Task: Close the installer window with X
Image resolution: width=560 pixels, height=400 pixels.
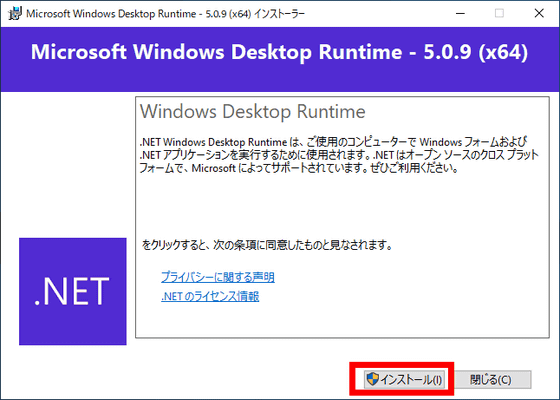Action: tap(539, 14)
